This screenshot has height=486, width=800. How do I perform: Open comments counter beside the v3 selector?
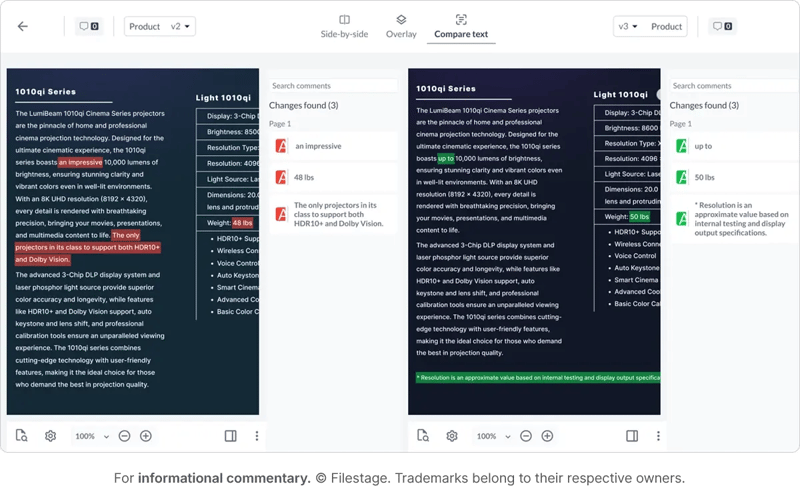click(x=722, y=27)
